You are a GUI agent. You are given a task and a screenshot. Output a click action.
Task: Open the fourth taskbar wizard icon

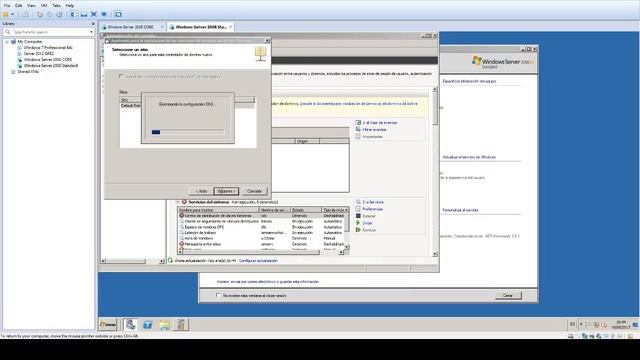click(181, 325)
